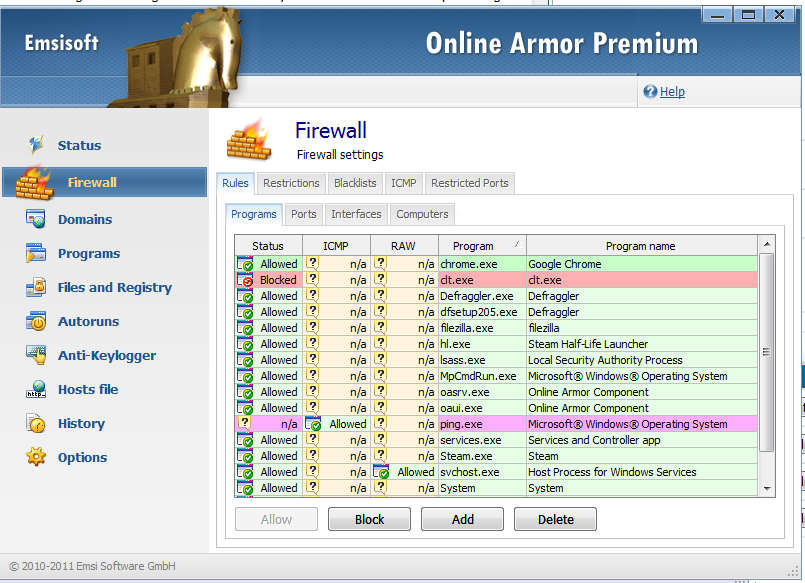Open Domains using its globe icon
Image resolution: width=805 pixels, height=583 pixels.
[x=36, y=219]
